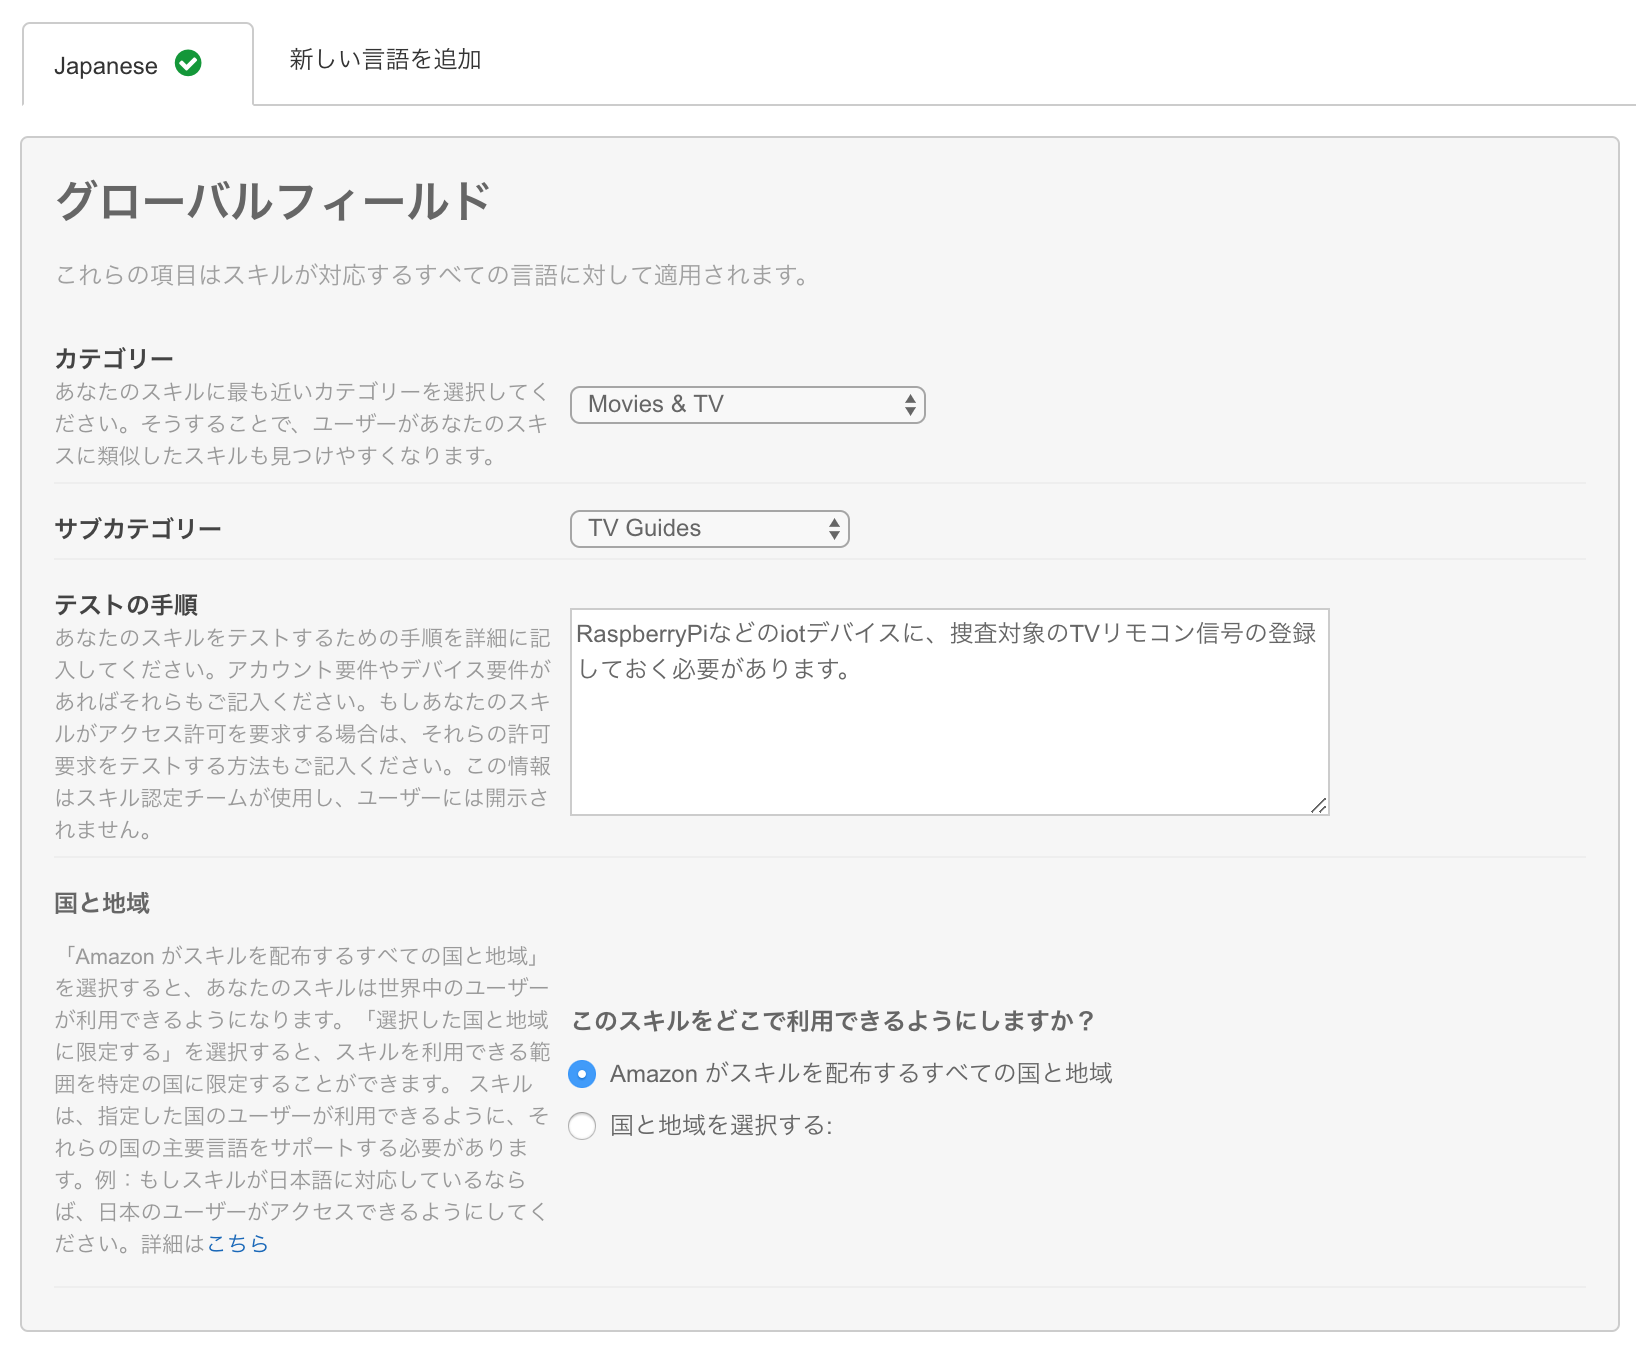
Task: Click the グローバルフィールド heading
Action: [x=273, y=201]
